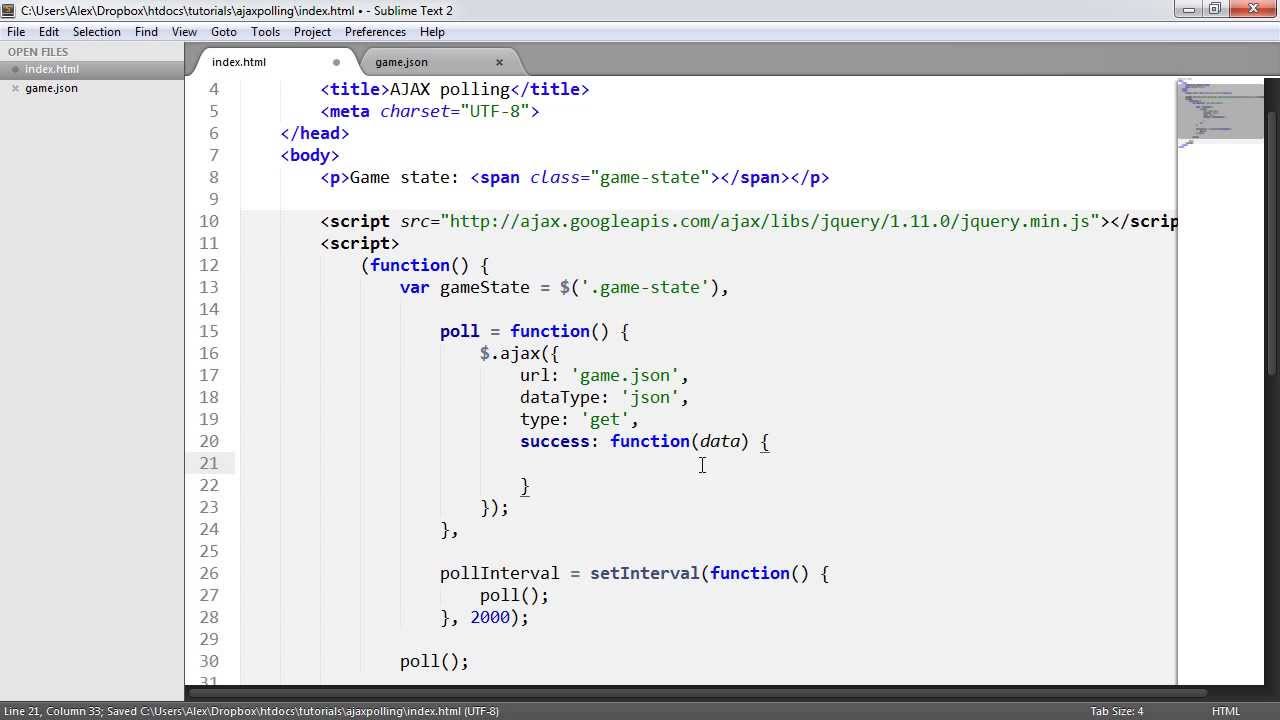Open the Goto menu
Viewport: 1280px width, 720px height.
coord(224,32)
